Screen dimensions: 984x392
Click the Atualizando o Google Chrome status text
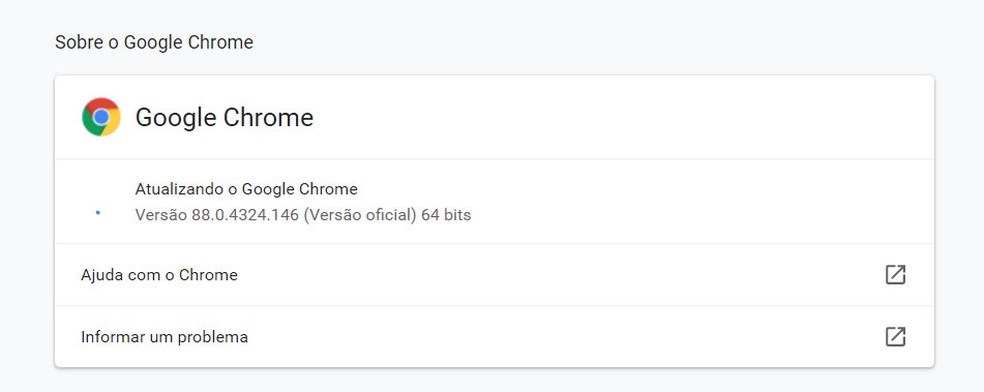[246, 189]
